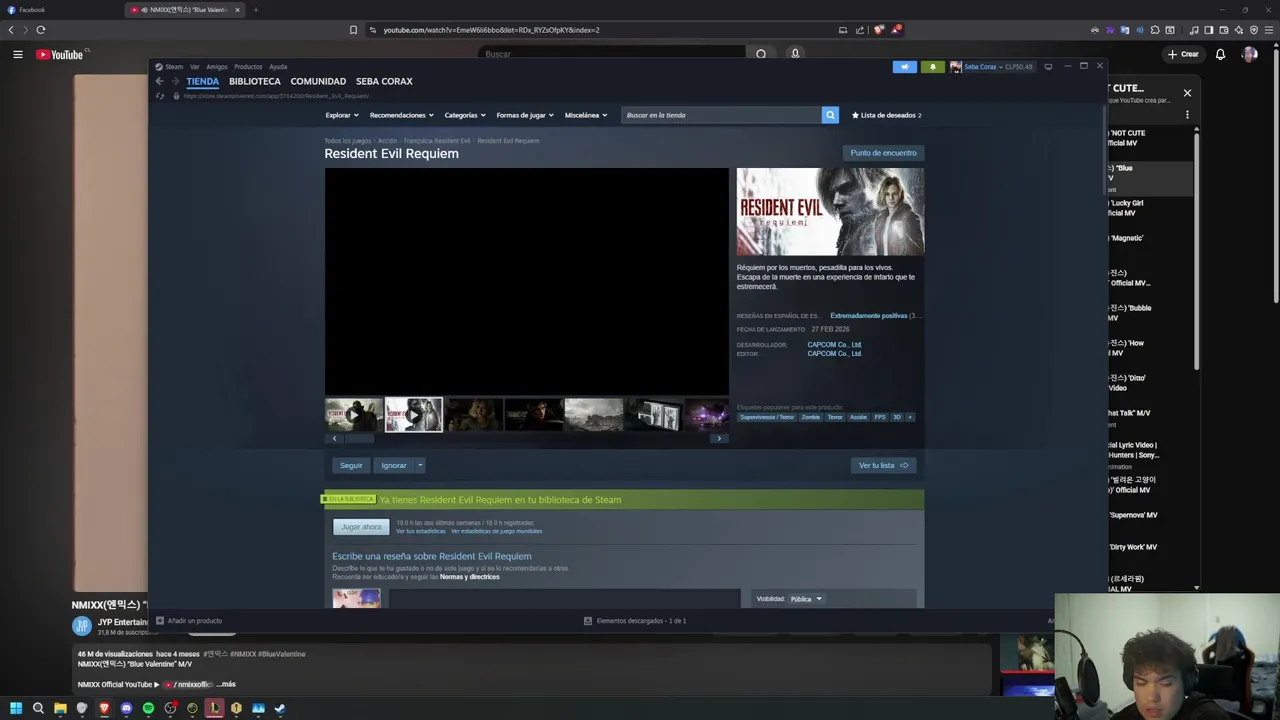This screenshot has height=720, width=1280.
Task: Click the CAPCOM developer link
Action: click(834, 345)
